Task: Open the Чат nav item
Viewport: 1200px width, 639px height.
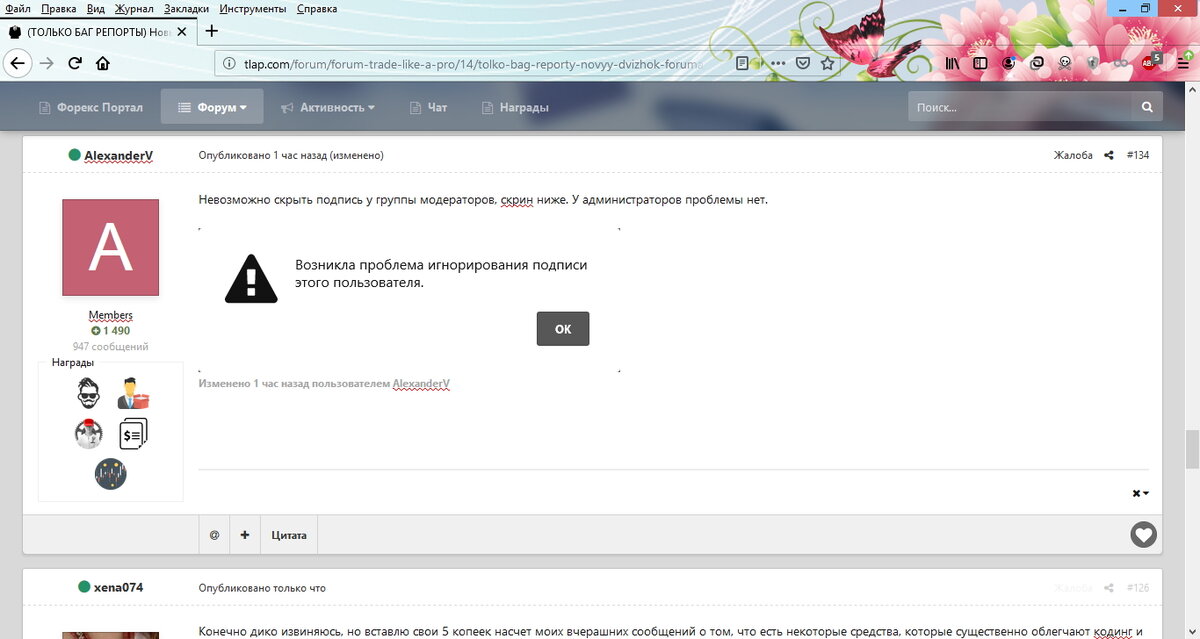Action: click(x=428, y=107)
